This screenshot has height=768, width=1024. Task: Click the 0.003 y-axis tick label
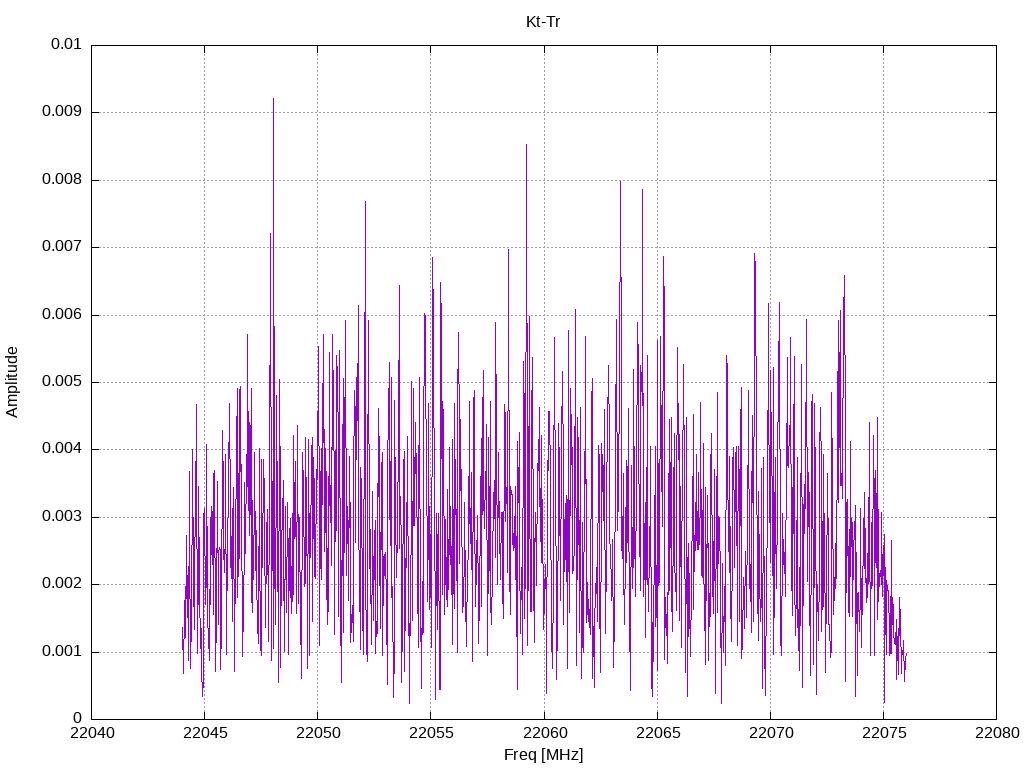click(x=62, y=517)
